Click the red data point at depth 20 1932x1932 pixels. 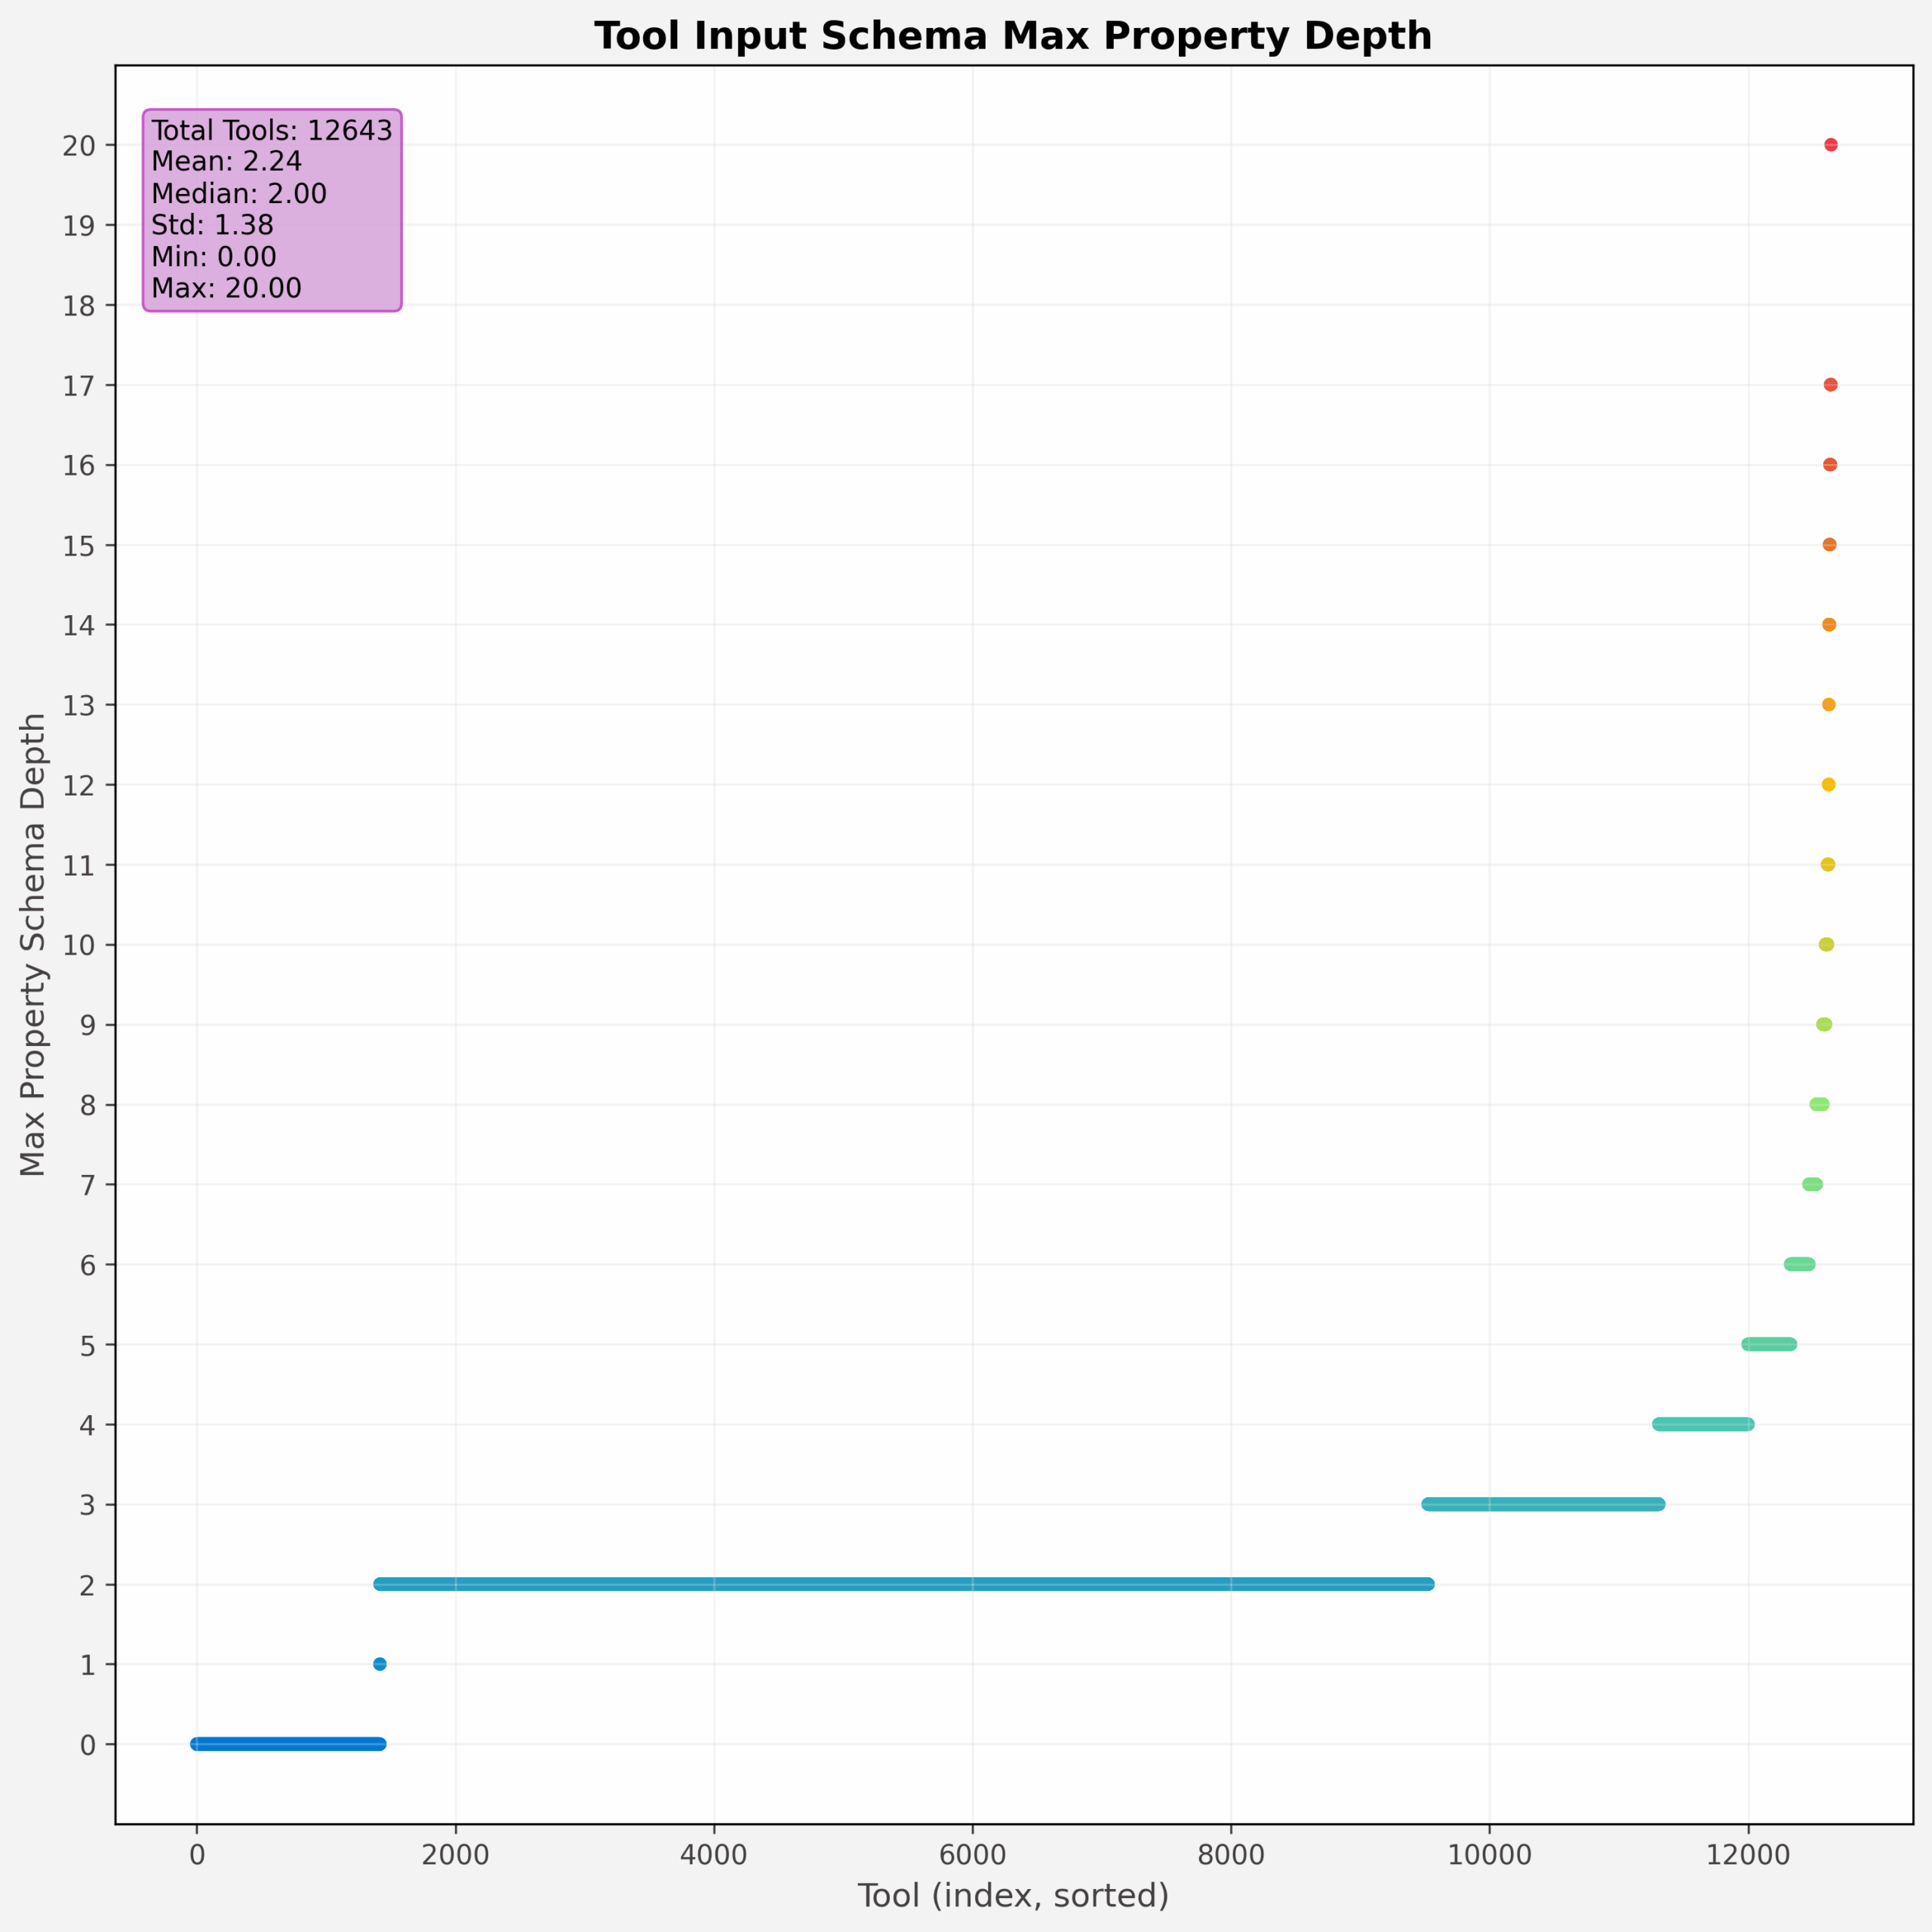pyautogui.click(x=1831, y=144)
